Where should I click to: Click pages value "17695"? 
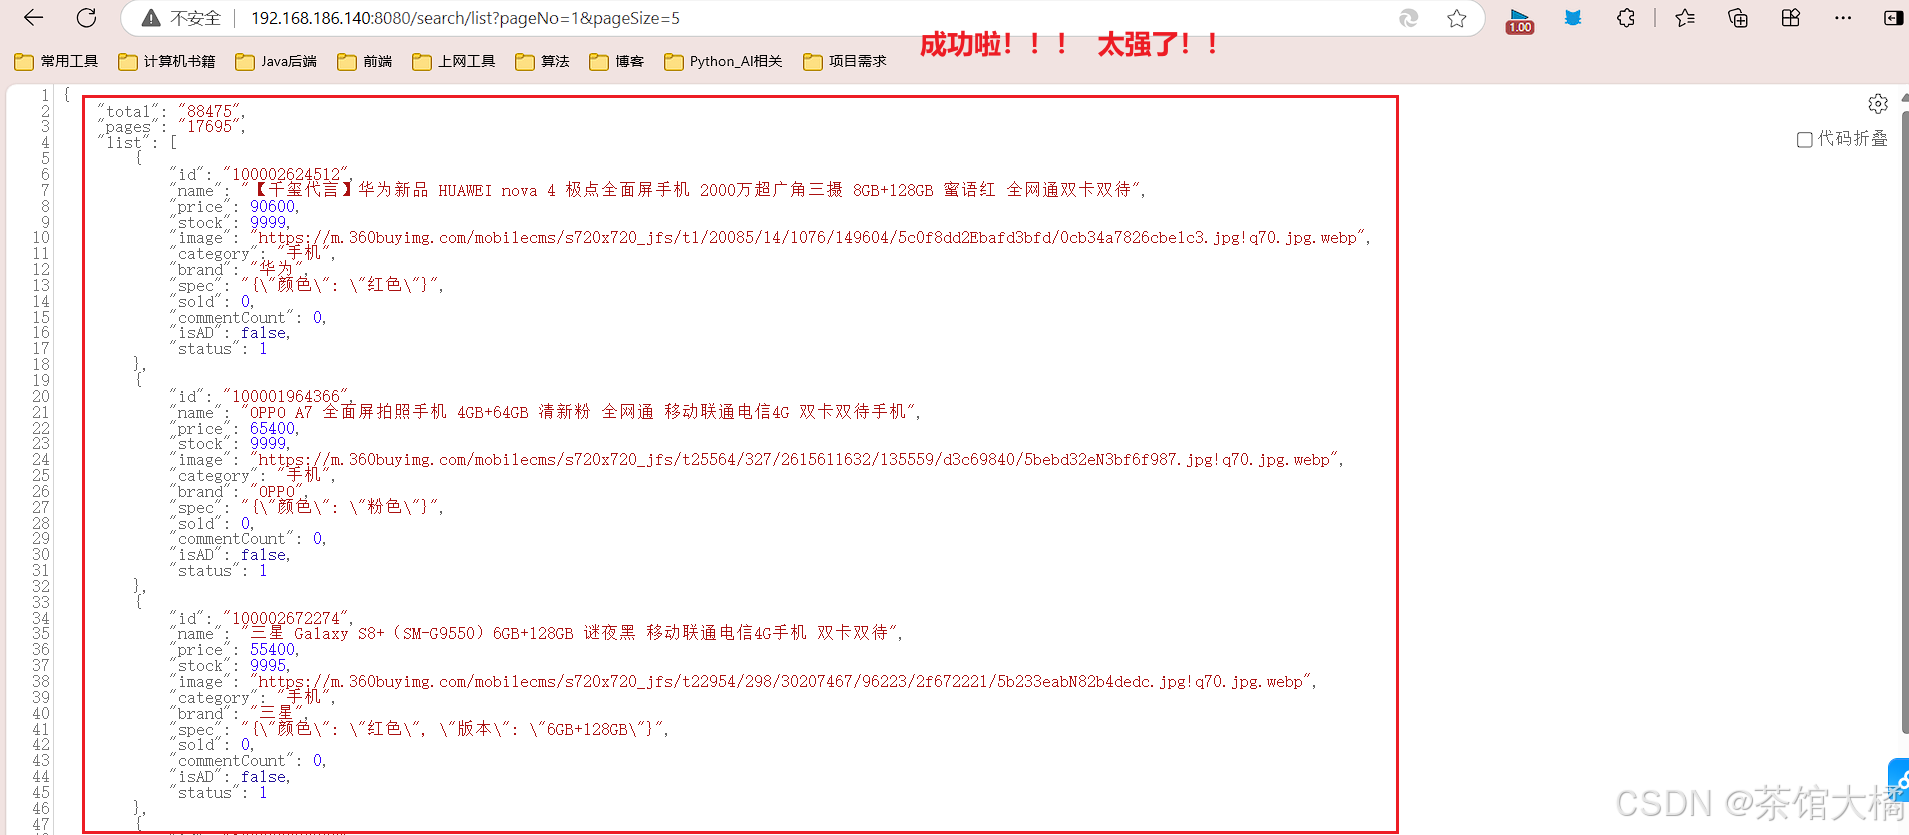[210, 126]
